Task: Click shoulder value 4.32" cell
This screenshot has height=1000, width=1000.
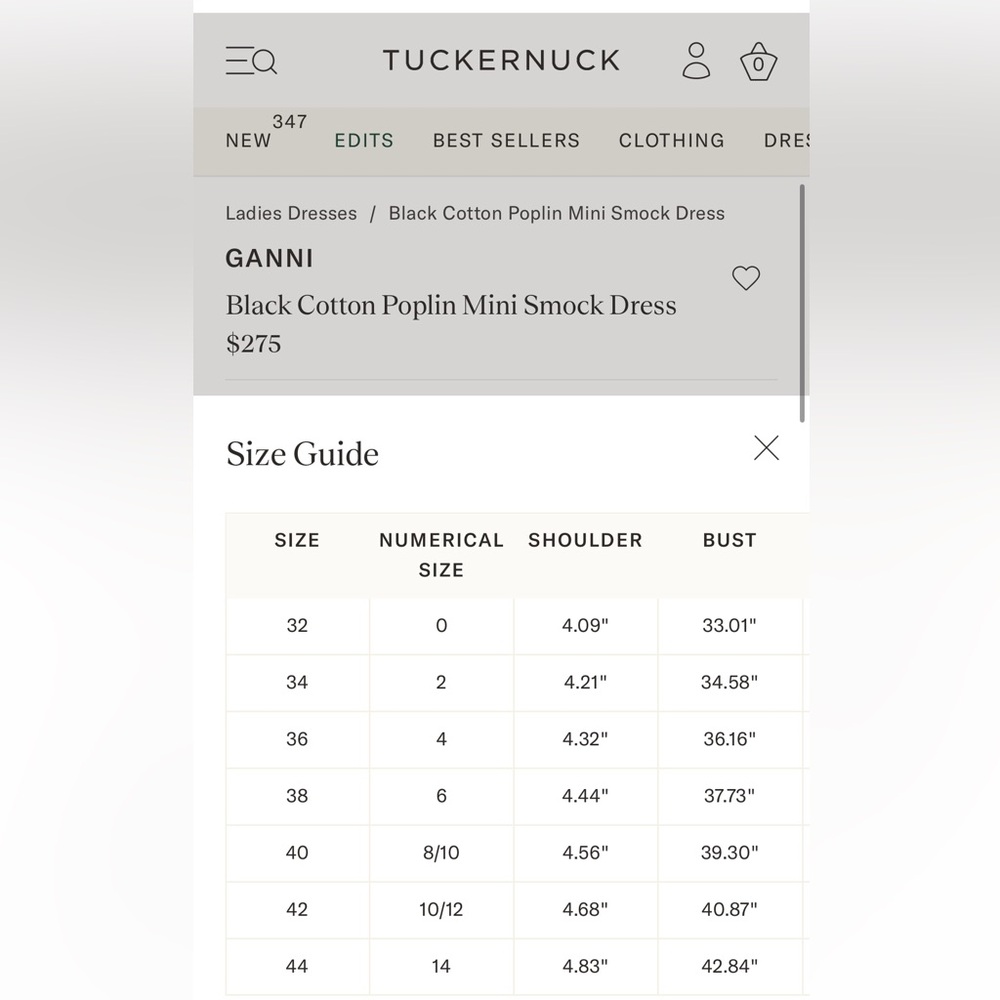Action: click(585, 739)
